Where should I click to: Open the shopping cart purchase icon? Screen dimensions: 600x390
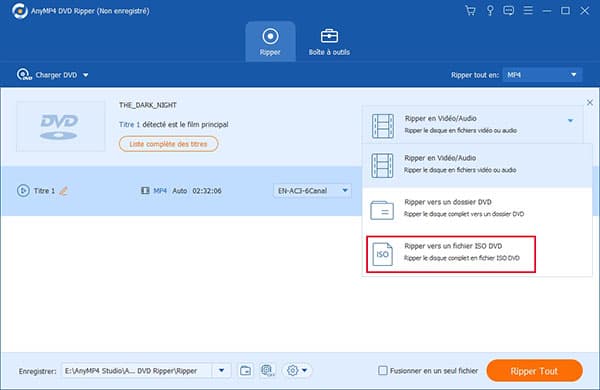tap(470, 11)
